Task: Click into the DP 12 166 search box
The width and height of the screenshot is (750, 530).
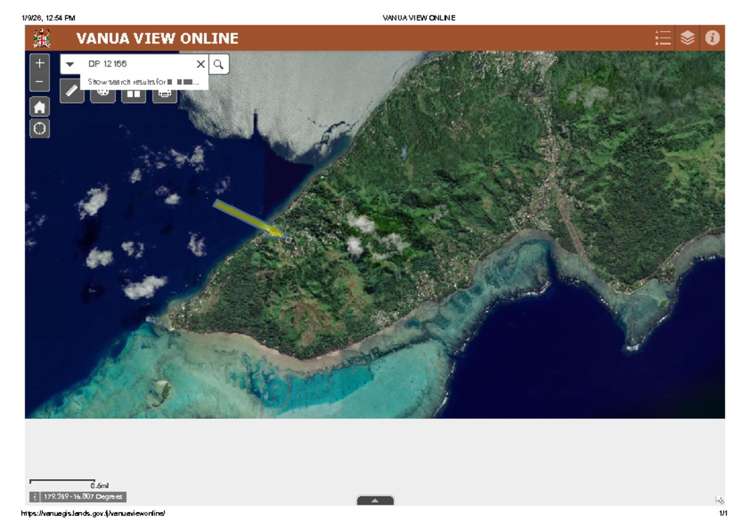Action: tap(139, 64)
